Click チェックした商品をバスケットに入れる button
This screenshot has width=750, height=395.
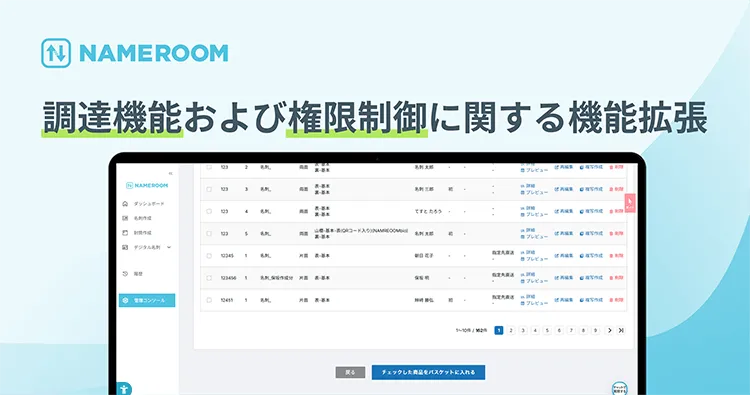click(x=429, y=373)
